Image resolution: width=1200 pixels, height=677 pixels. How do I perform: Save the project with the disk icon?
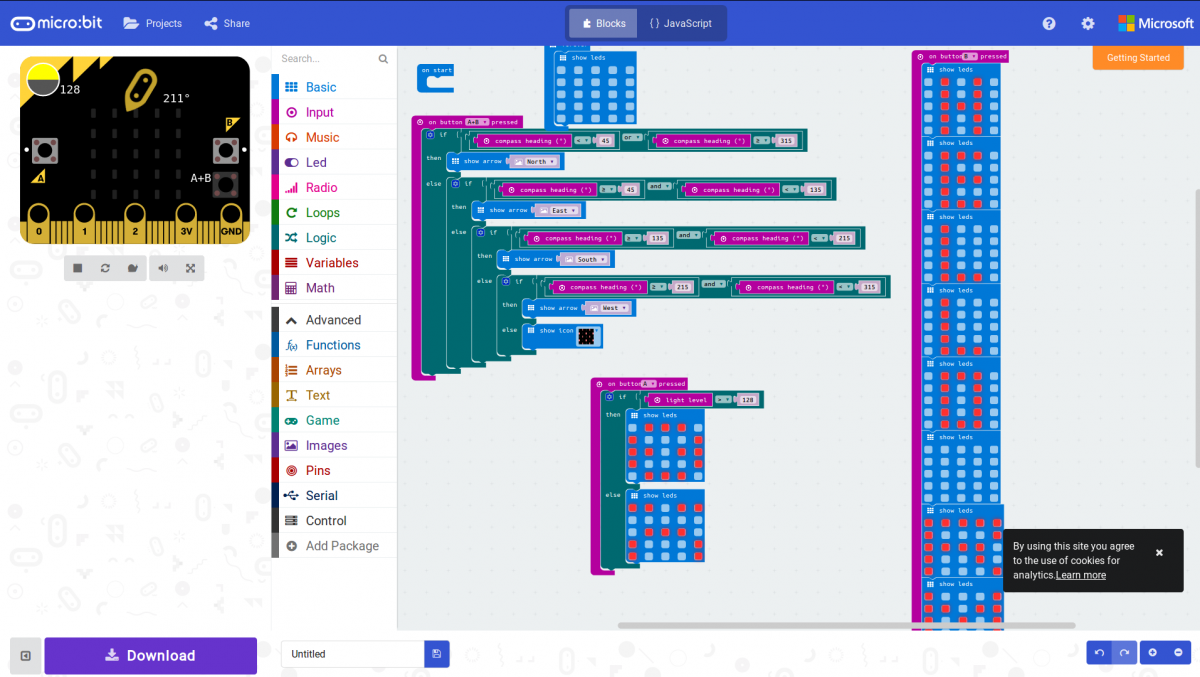[x=437, y=654]
